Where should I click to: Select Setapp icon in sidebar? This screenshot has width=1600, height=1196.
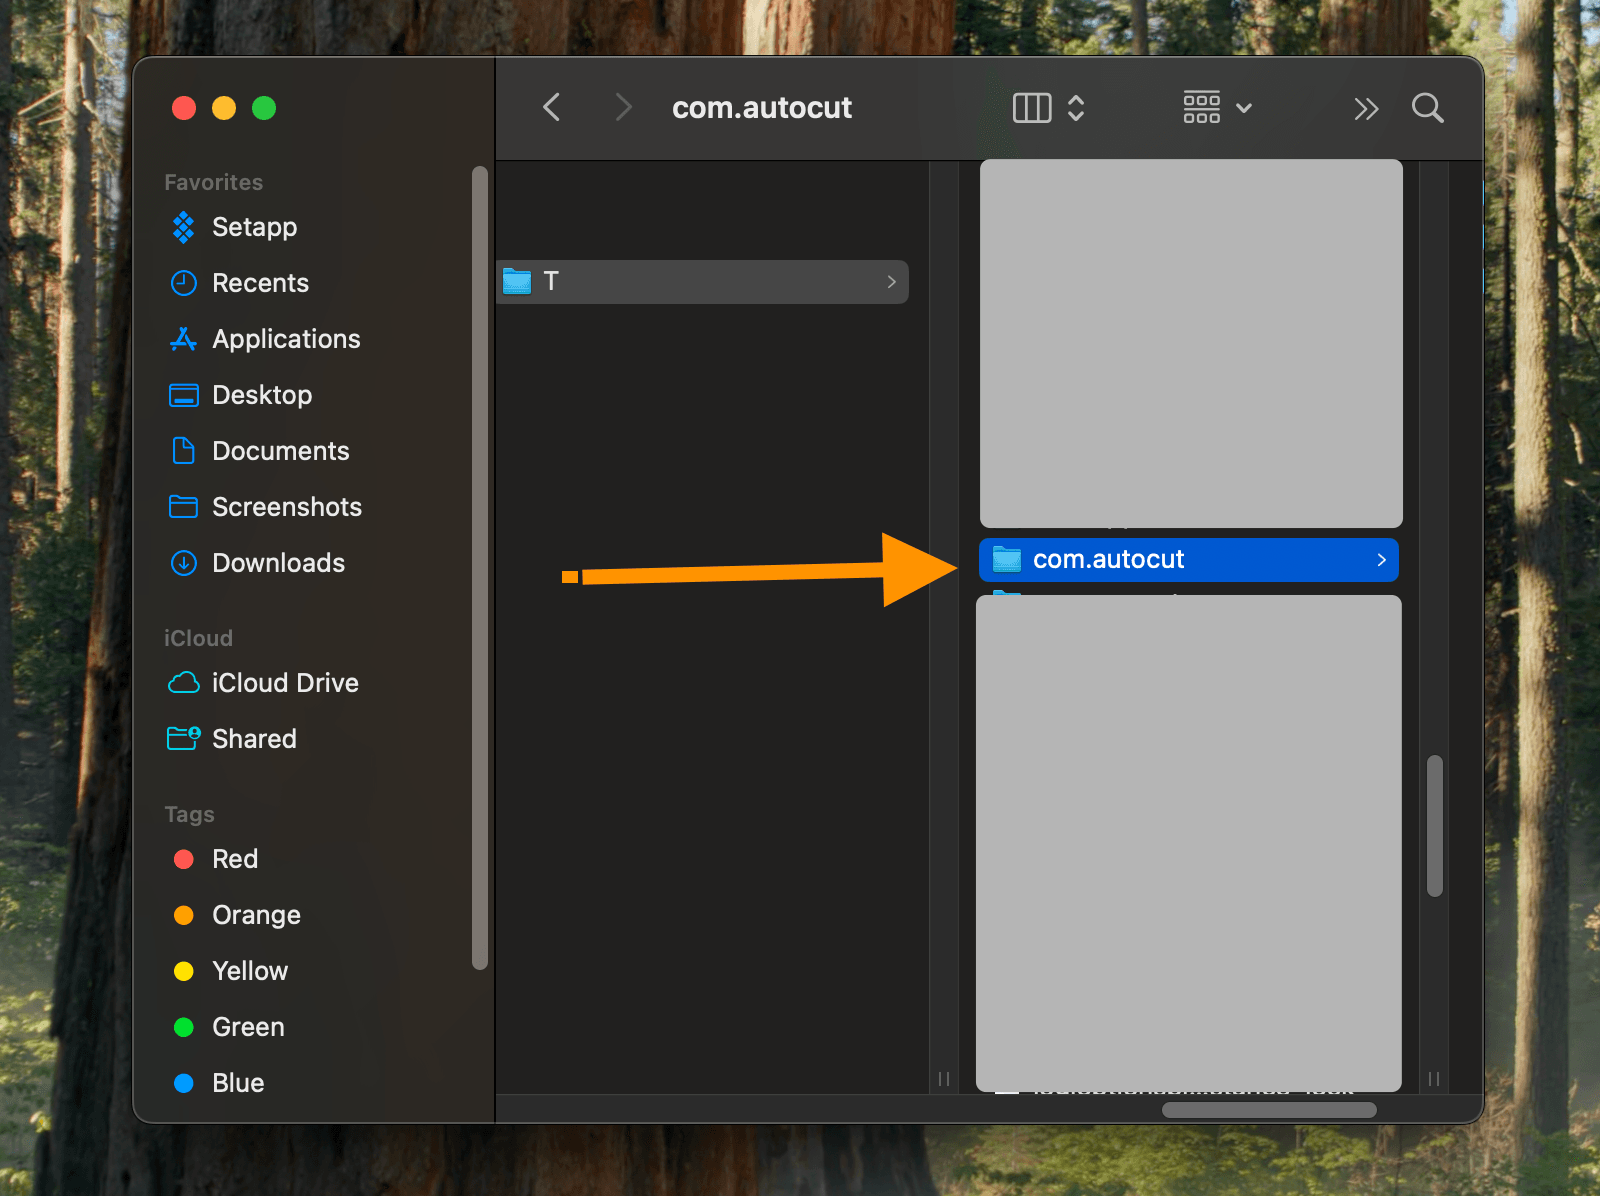(184, 227)
